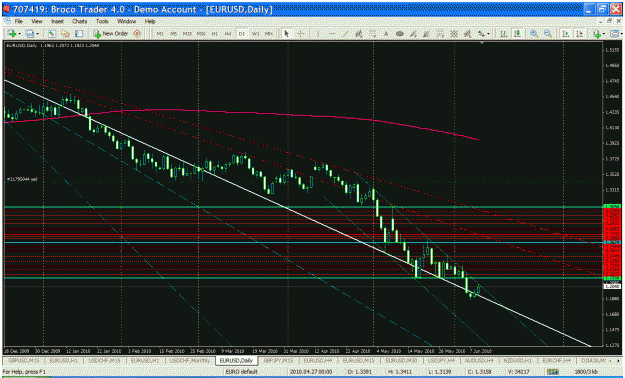Switch to the GBPJPY,M15 chart tab
This screenshot has width=625, height=378.
278,360
